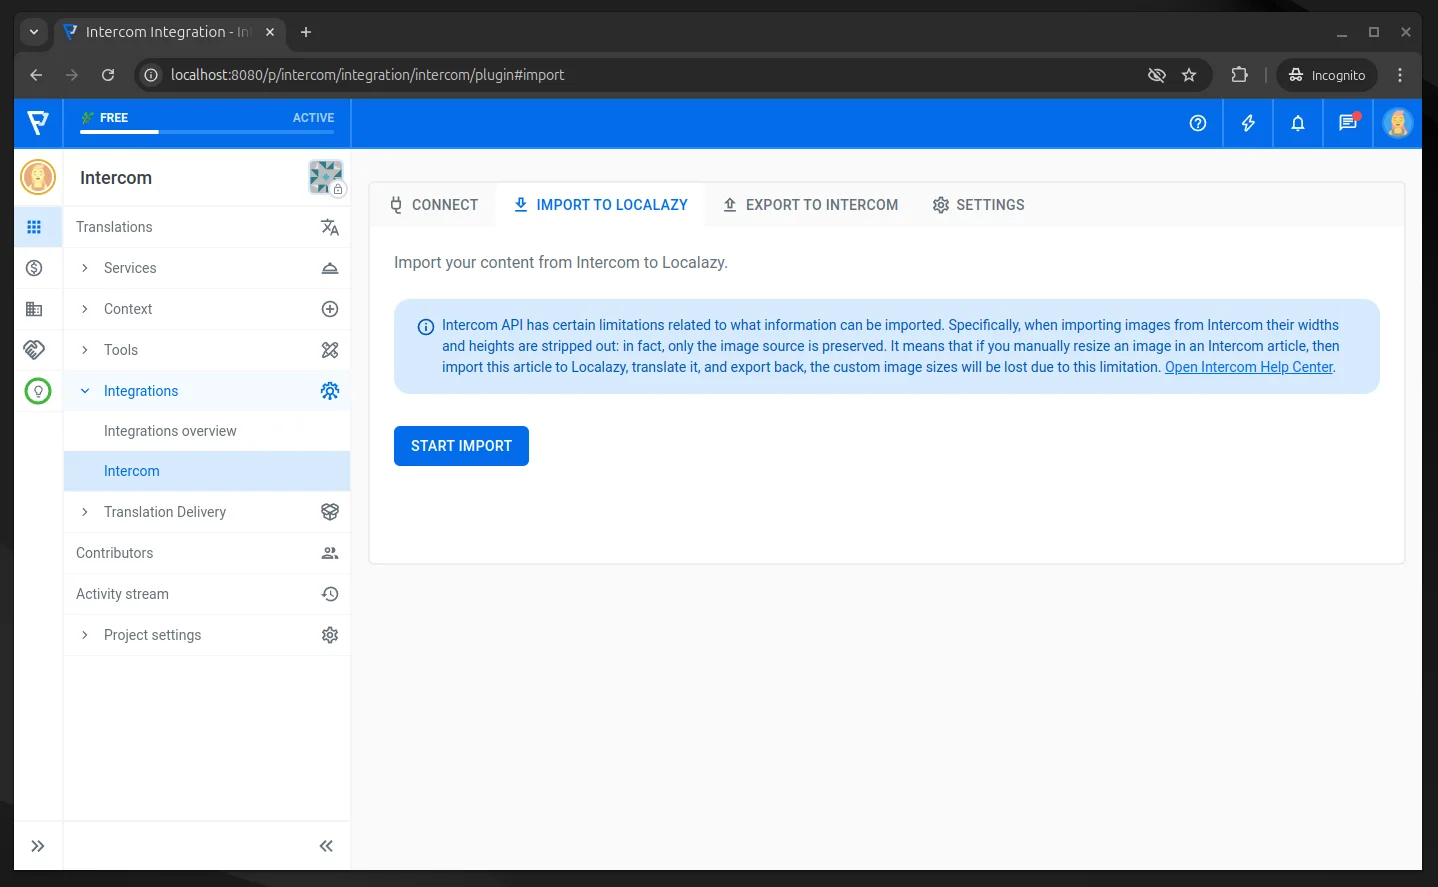Expand the Services menu section
The height and width of the screenshot is (887, 1438).
pyautogui.click(x=130, y=268)
